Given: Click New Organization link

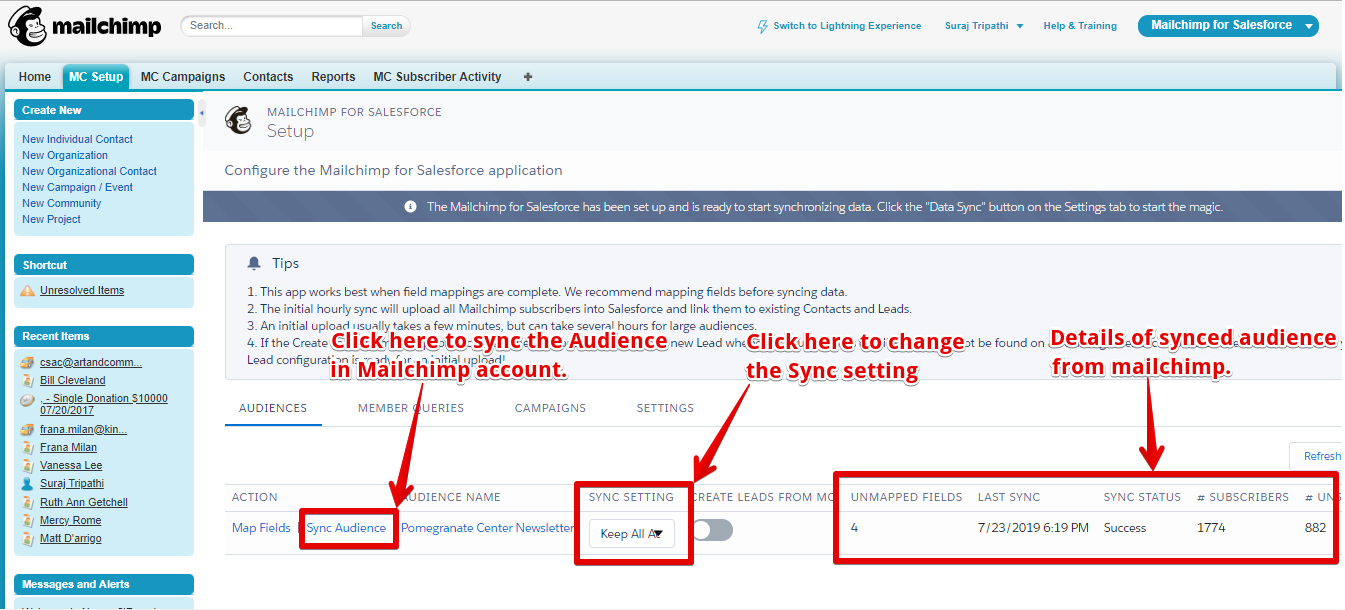Looking at the screenshot, I should coord(65,155).
